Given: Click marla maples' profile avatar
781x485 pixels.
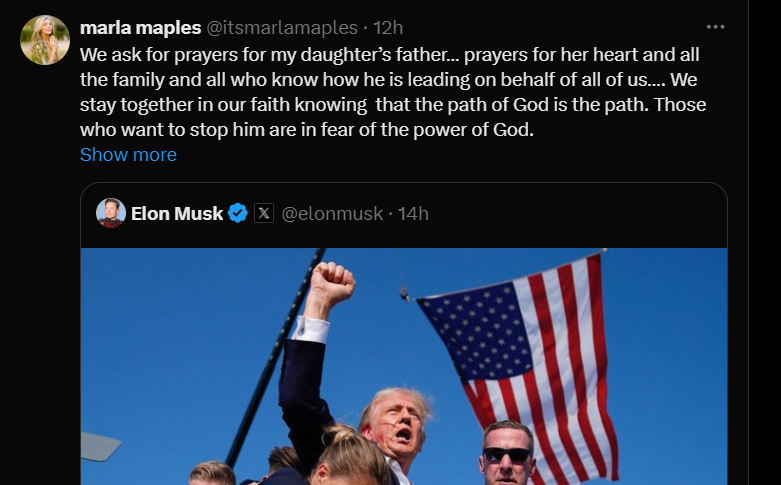Looking at the screenshot, I should pyautogui.click(x=45, y=41).
